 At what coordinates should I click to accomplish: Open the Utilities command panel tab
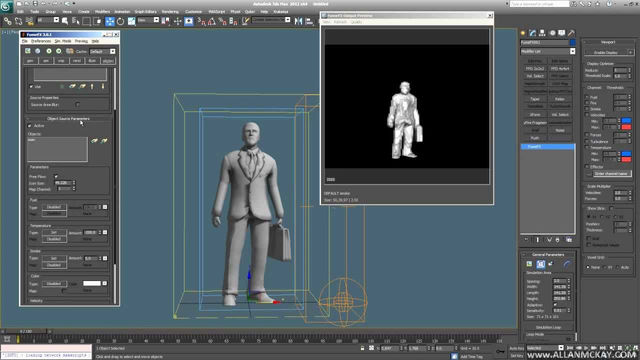point(571,33)
